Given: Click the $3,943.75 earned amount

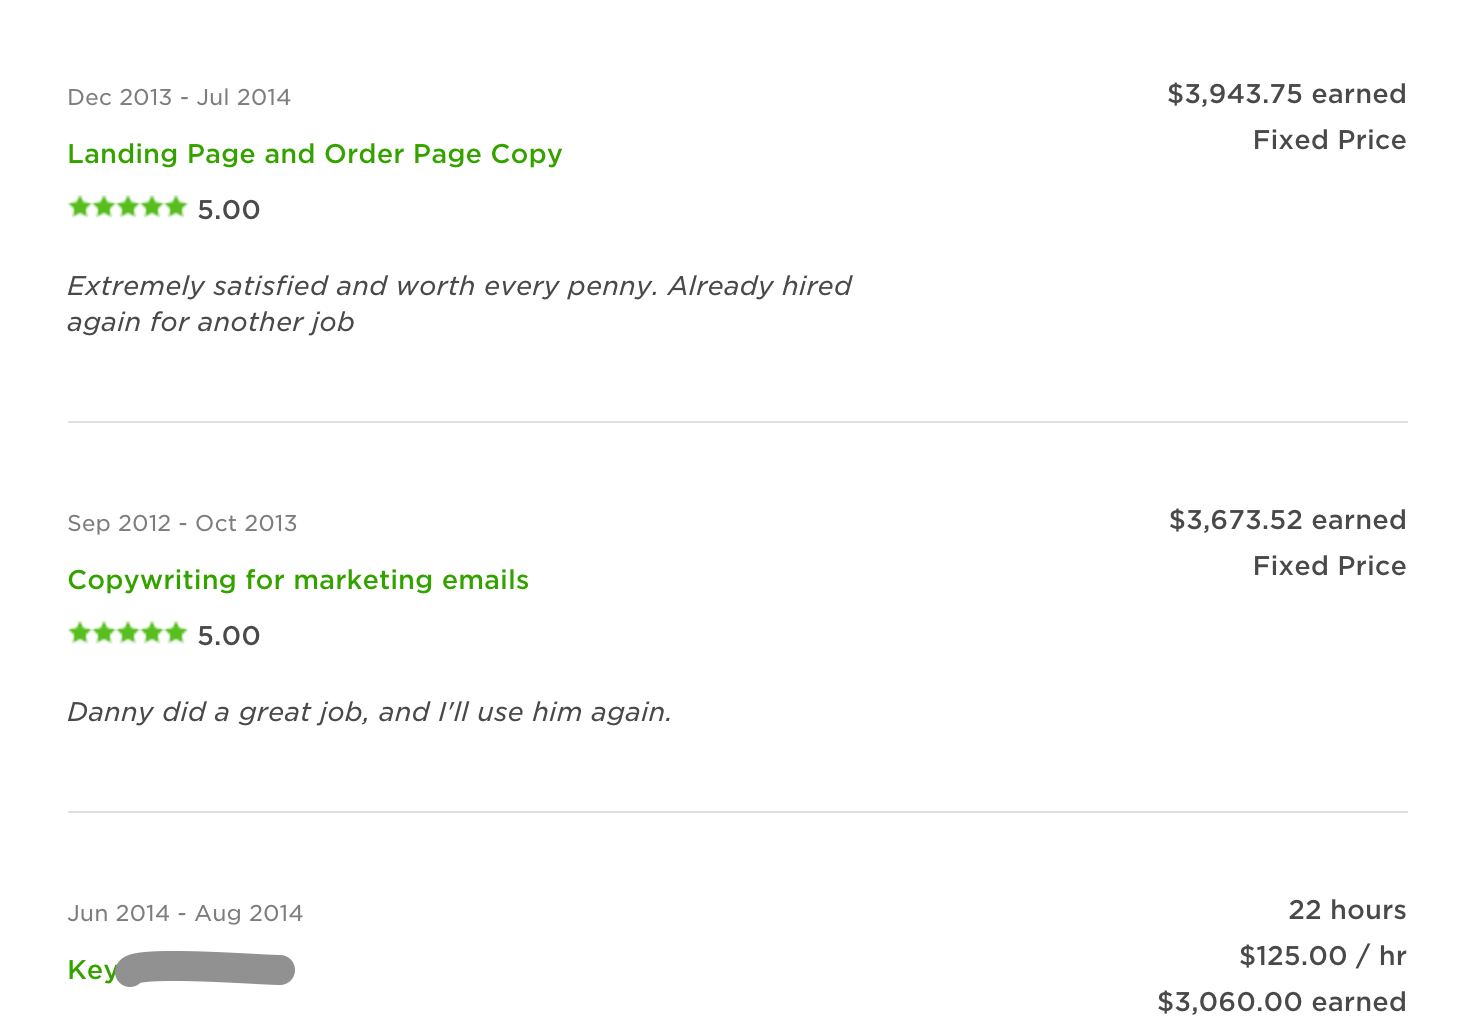Looking at the screenshot, I should (1286, 94).
